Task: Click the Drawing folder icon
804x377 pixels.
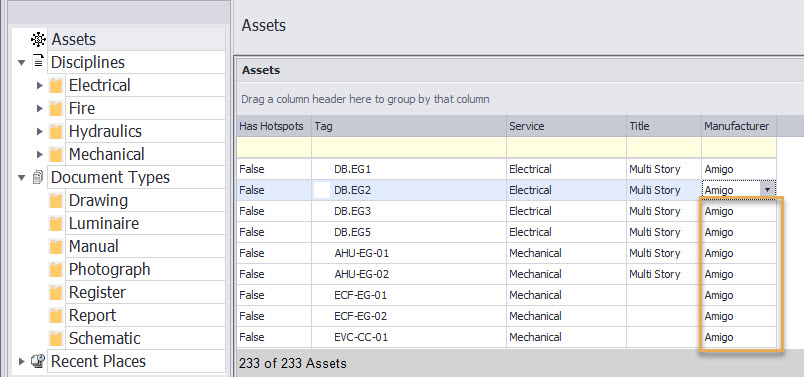Action: (56, 200)
